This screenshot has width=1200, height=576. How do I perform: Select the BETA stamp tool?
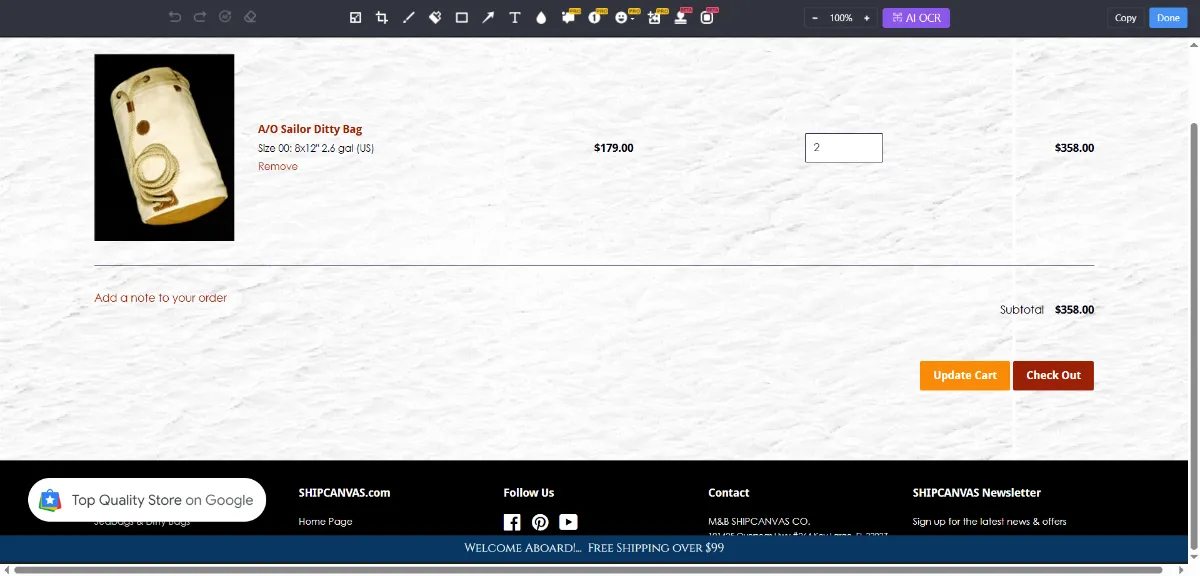pos(682,16)
